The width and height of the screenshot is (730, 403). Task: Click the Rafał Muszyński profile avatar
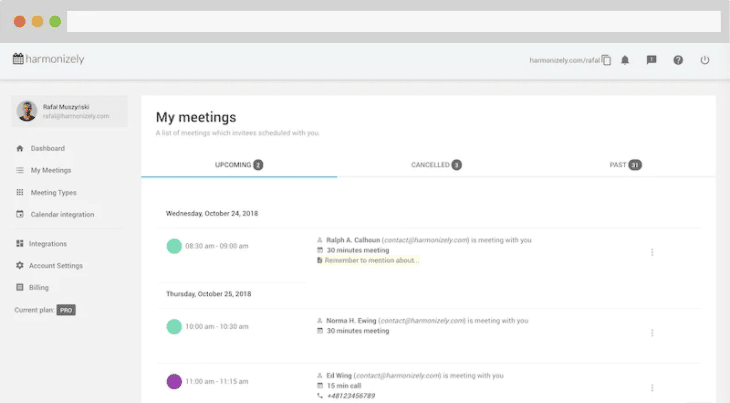click(x=27, y=111)
